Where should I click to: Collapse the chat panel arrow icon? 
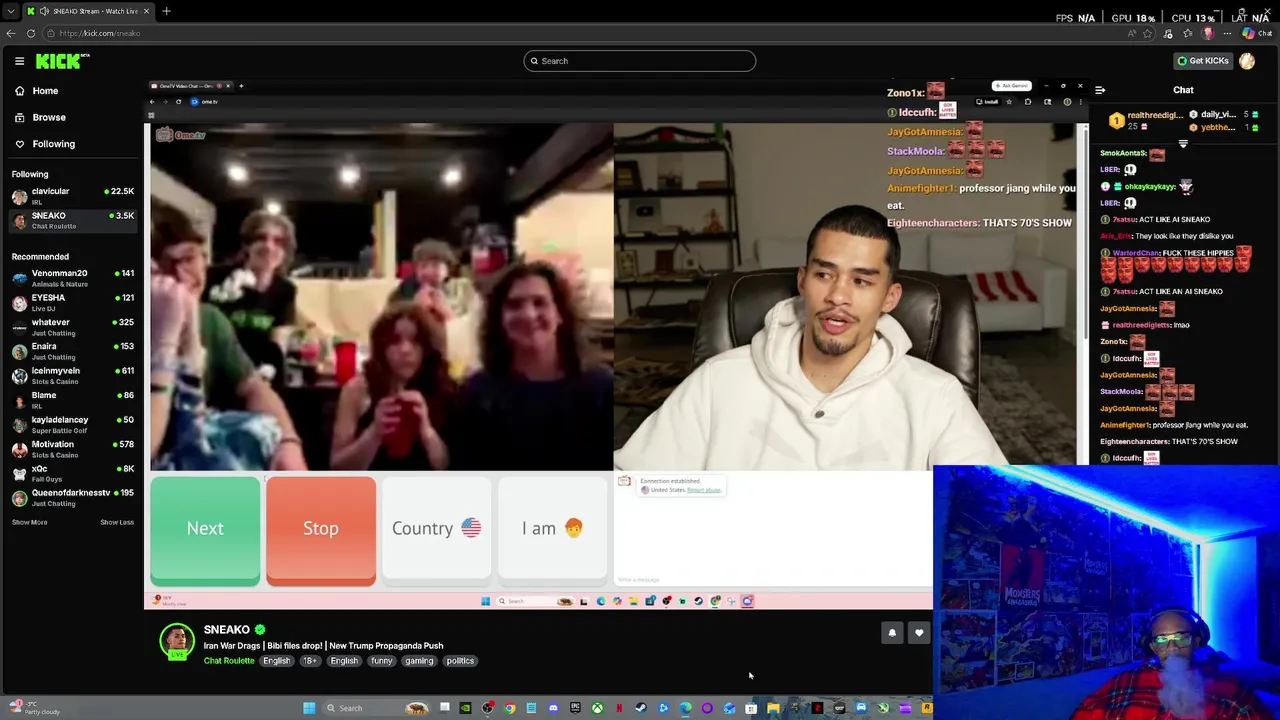(x=1100, y=90)
